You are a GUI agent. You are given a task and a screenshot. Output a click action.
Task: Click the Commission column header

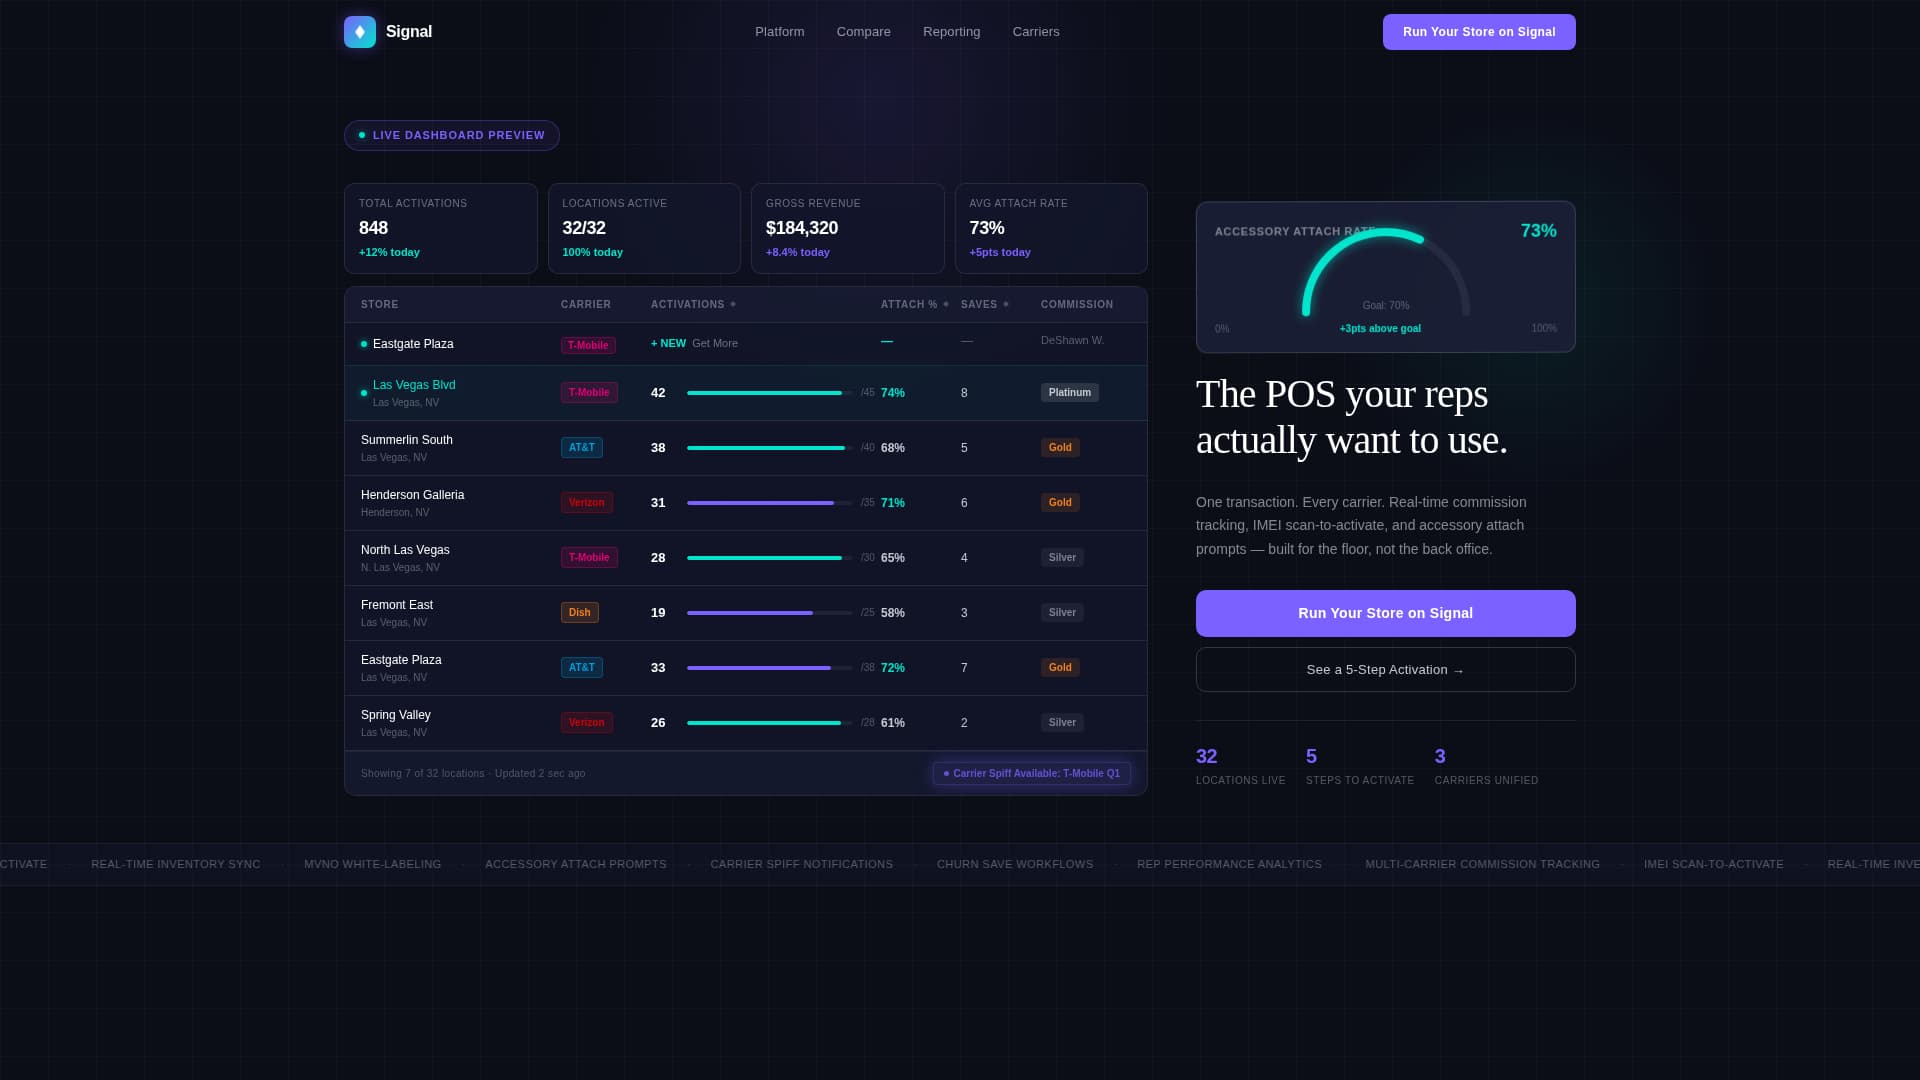(1076, 304)
